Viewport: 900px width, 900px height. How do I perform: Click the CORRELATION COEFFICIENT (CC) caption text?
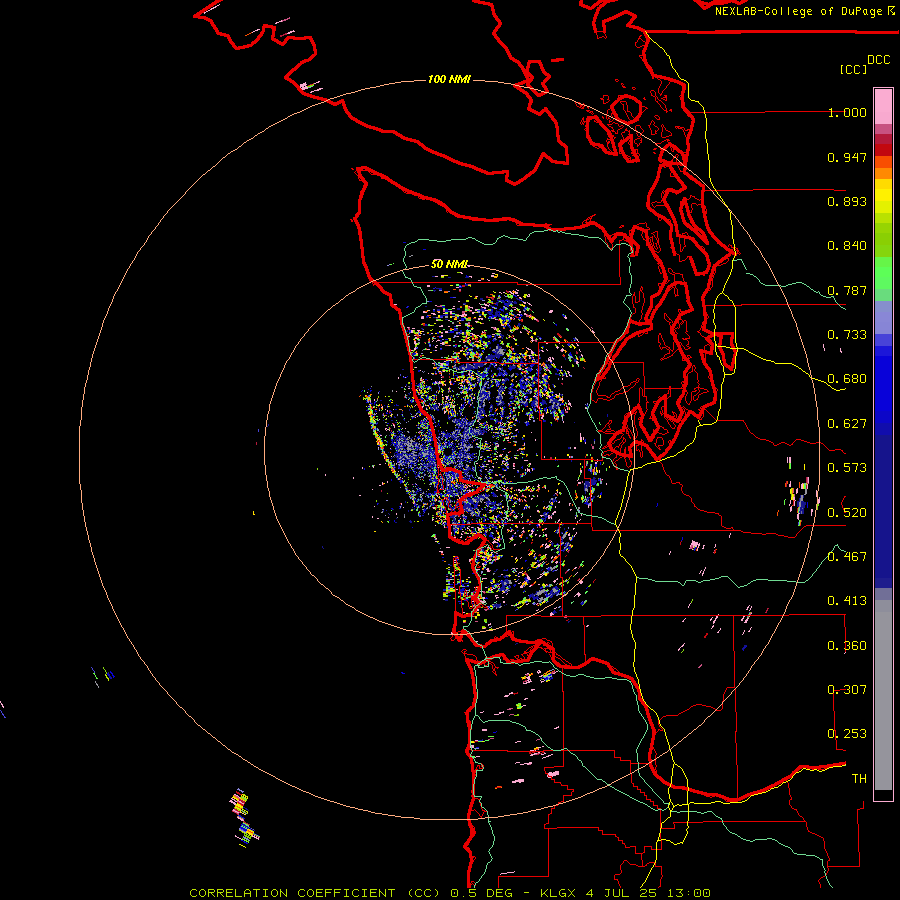coord(315,893)
